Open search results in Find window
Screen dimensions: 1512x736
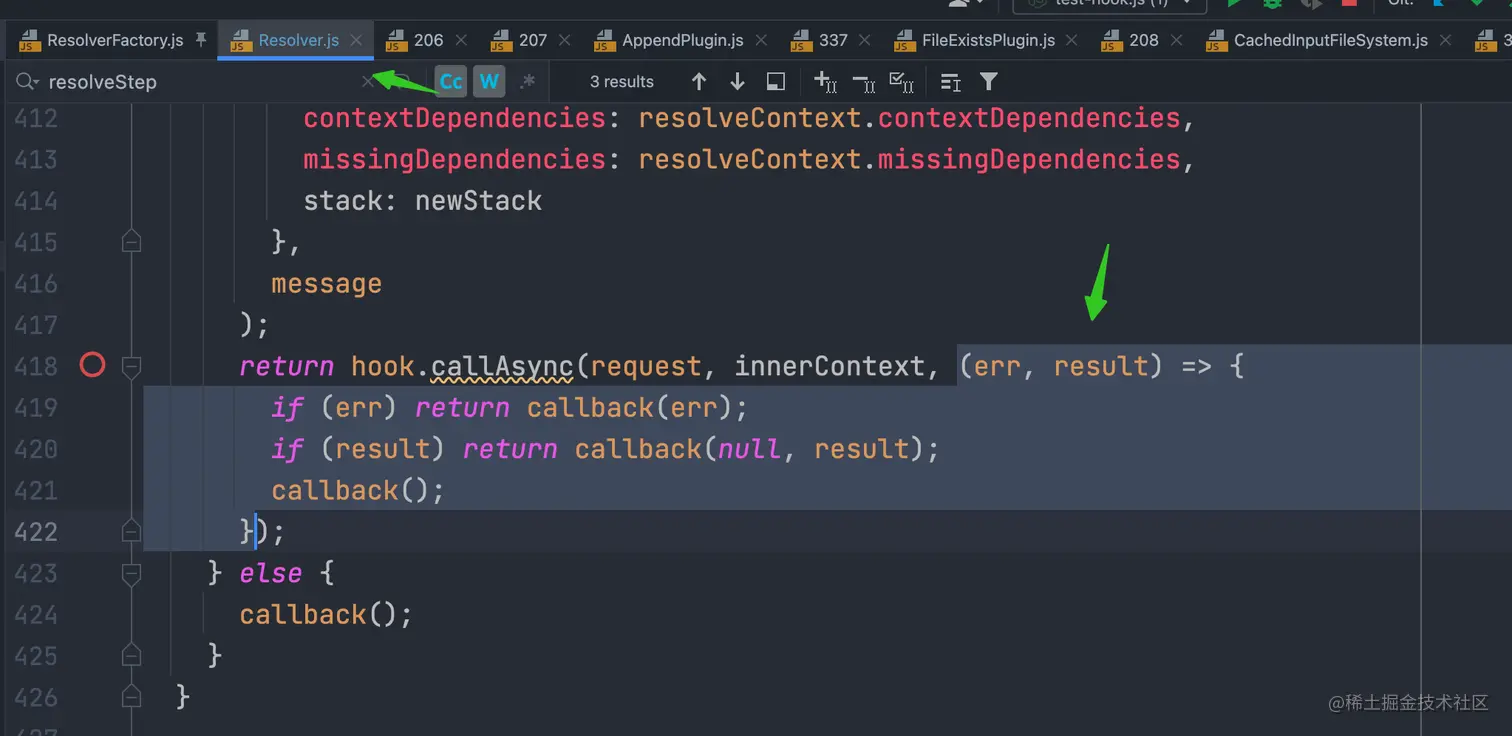[x=776, y=81]
